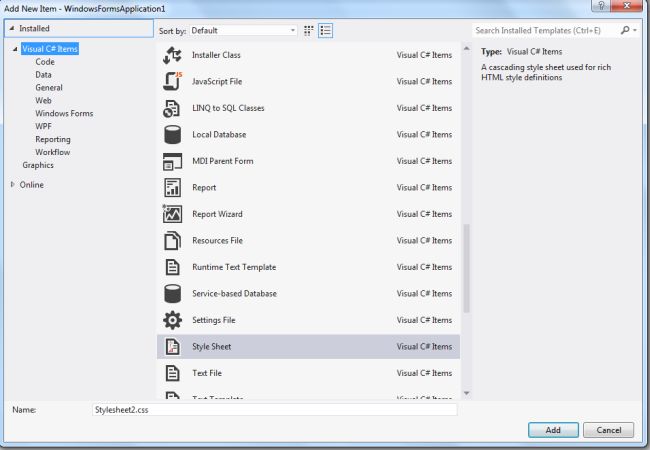The height and width of the screenshot is (450, 650).
Task: Click the scroll down arrow
Action: tap(466, 393)
